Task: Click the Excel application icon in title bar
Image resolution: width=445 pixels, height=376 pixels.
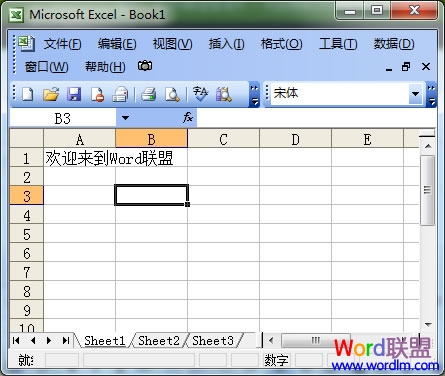Action: 16,15
